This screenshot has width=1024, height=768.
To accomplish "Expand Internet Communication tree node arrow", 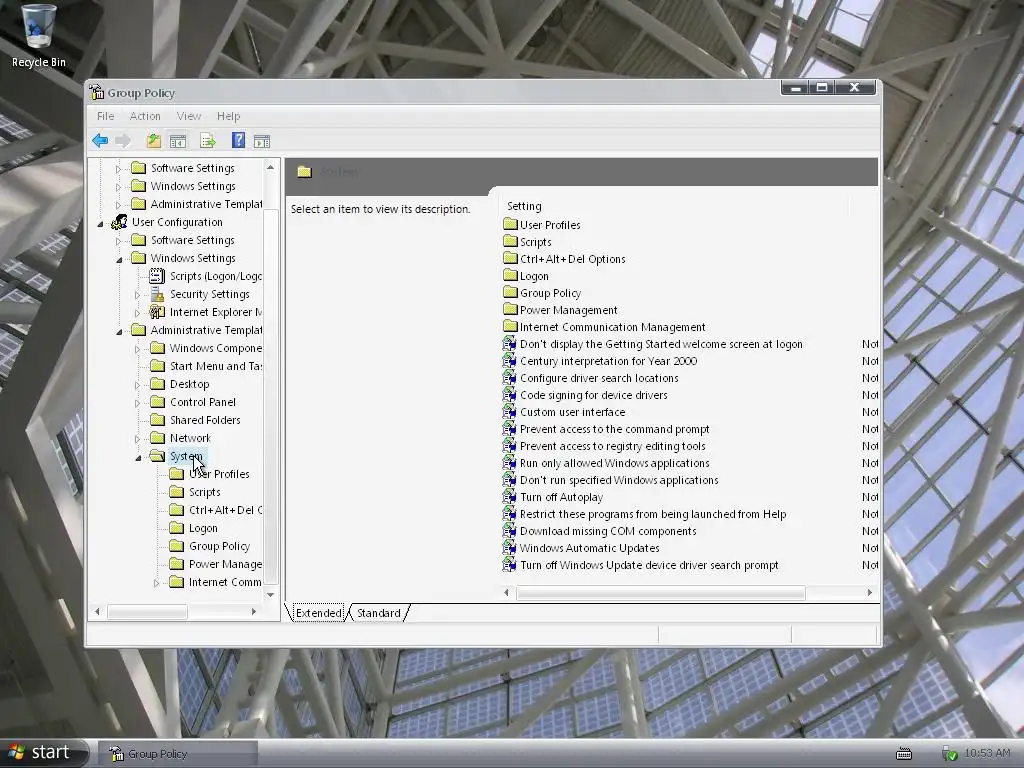I will pyautogui.click(x=156, y=583).
